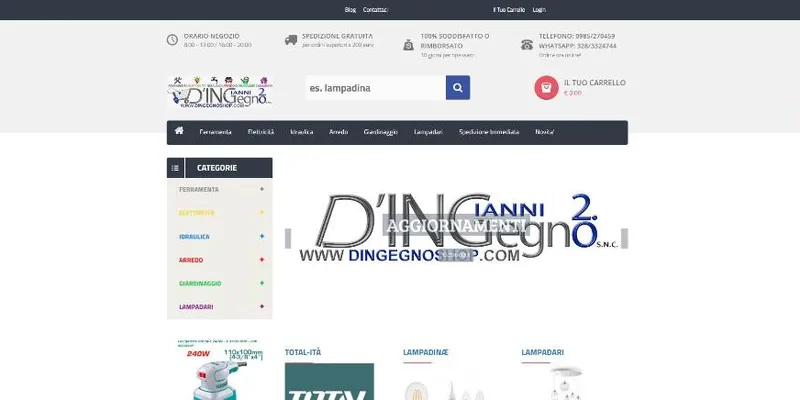Viewport: 800px width, 400px height.
Task: Expand the Elettricità category plus sign
Action: tap(262, 213)
